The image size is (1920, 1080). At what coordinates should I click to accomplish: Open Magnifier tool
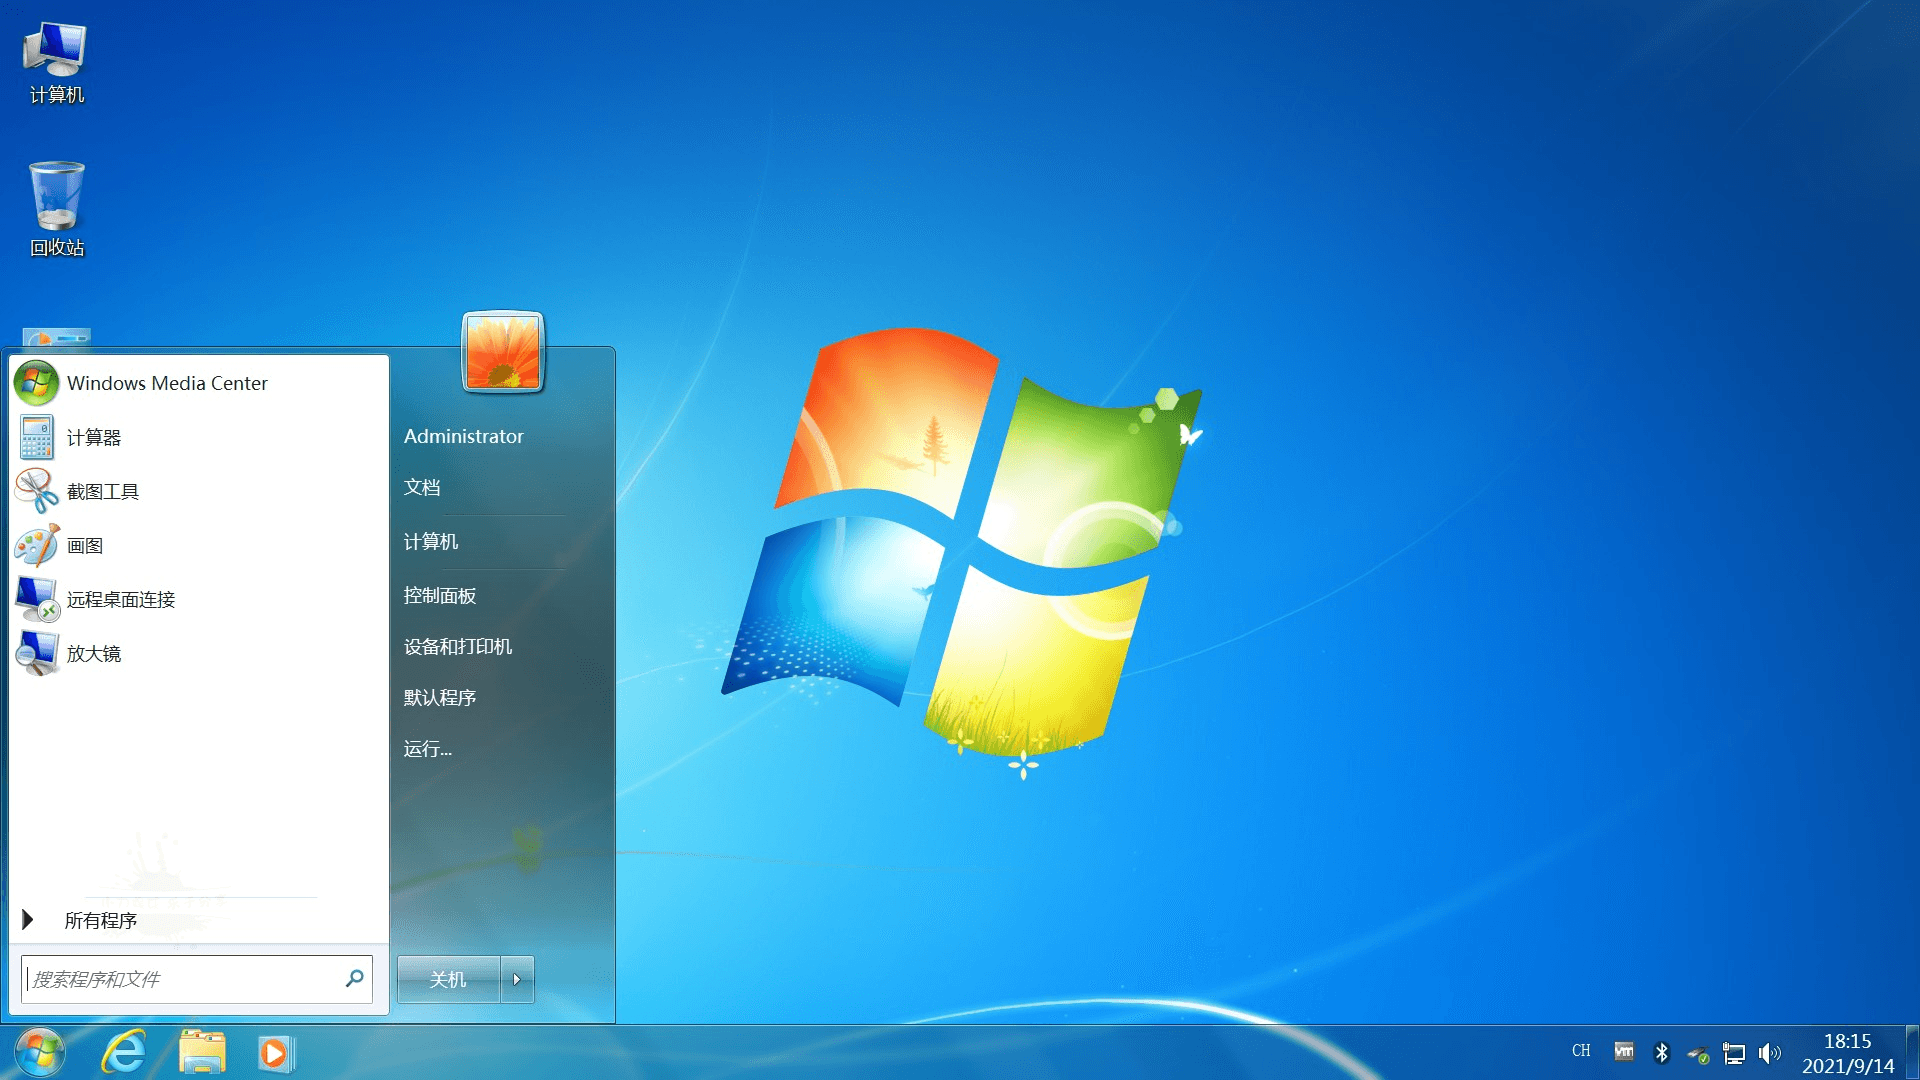(x=92, y=653)
